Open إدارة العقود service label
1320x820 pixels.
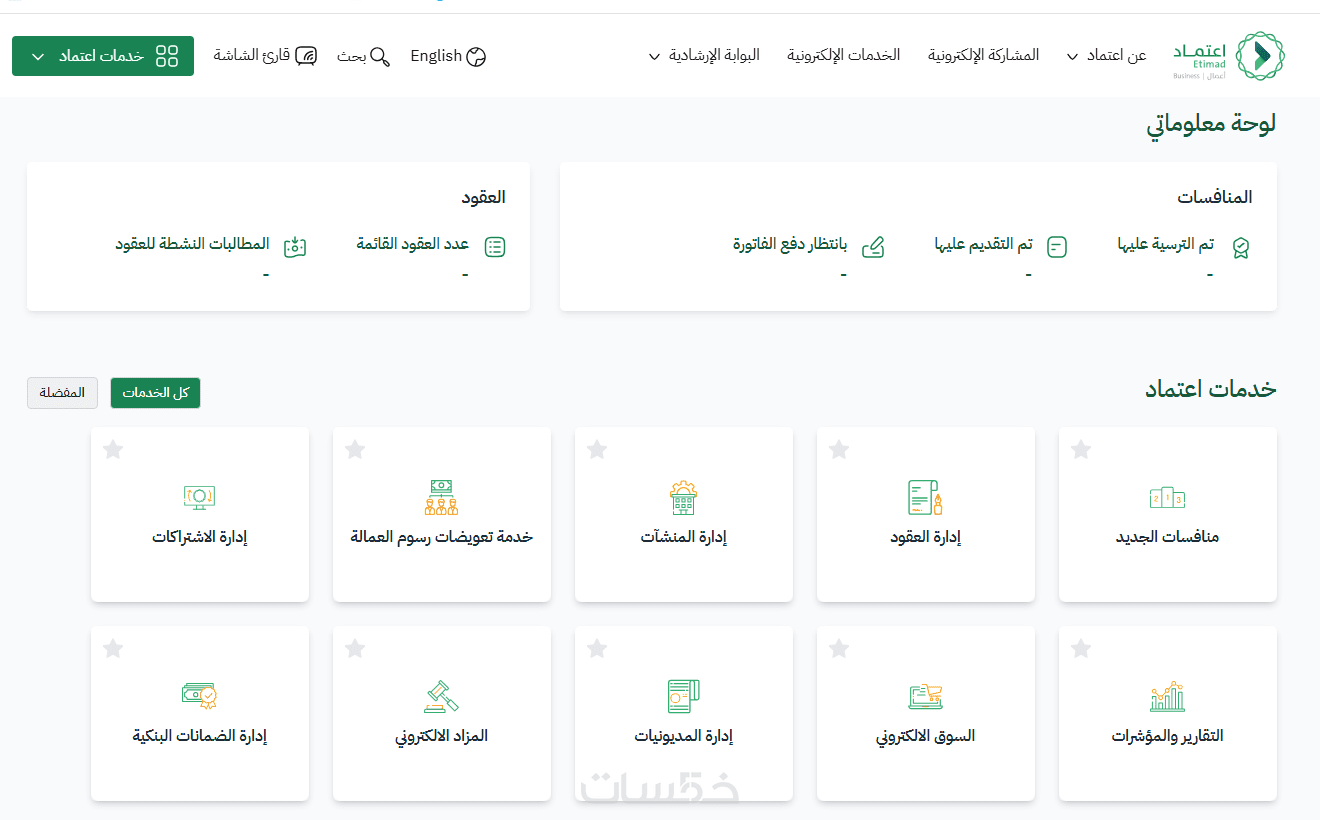pos(925,537)
